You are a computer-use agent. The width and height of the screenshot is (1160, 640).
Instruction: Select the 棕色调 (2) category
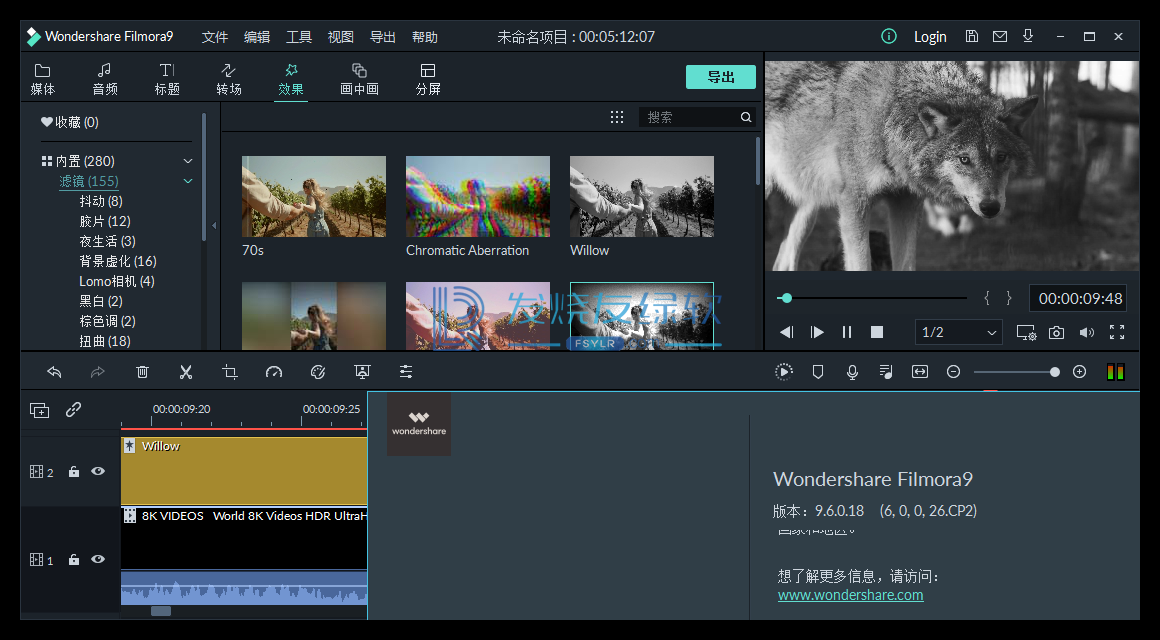(x=107, y=321)
